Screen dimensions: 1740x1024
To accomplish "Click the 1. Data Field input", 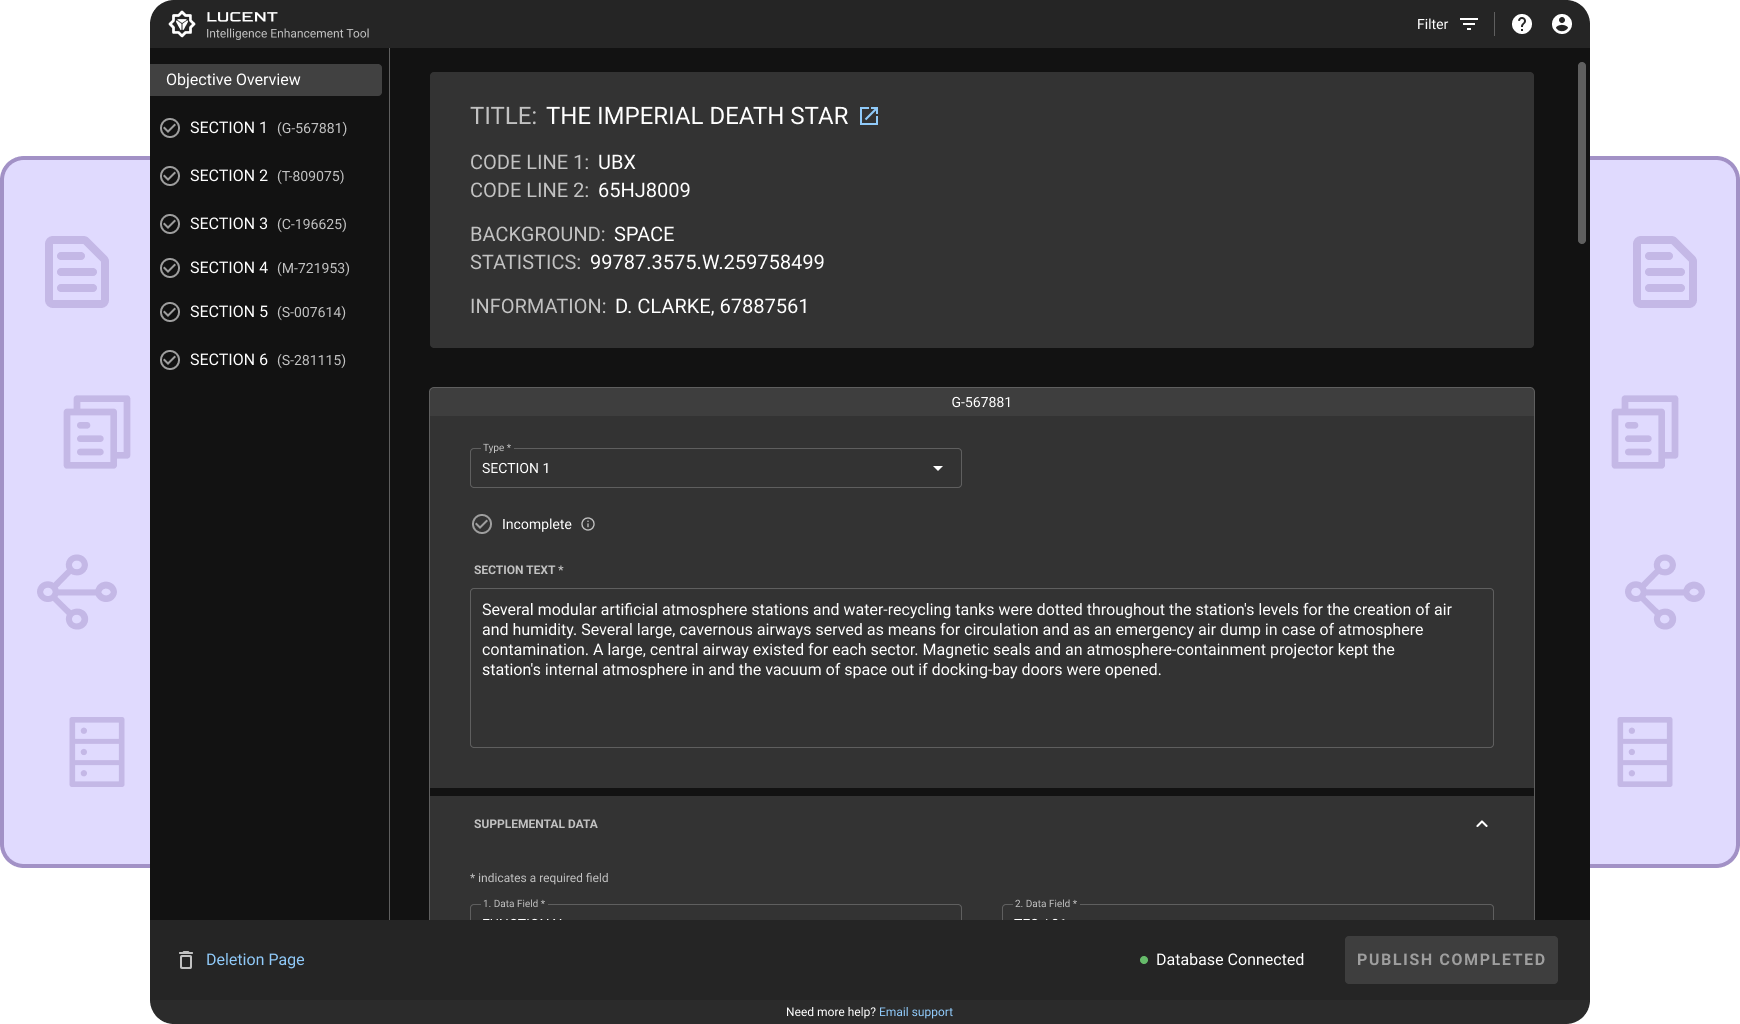I will [716, 912].
